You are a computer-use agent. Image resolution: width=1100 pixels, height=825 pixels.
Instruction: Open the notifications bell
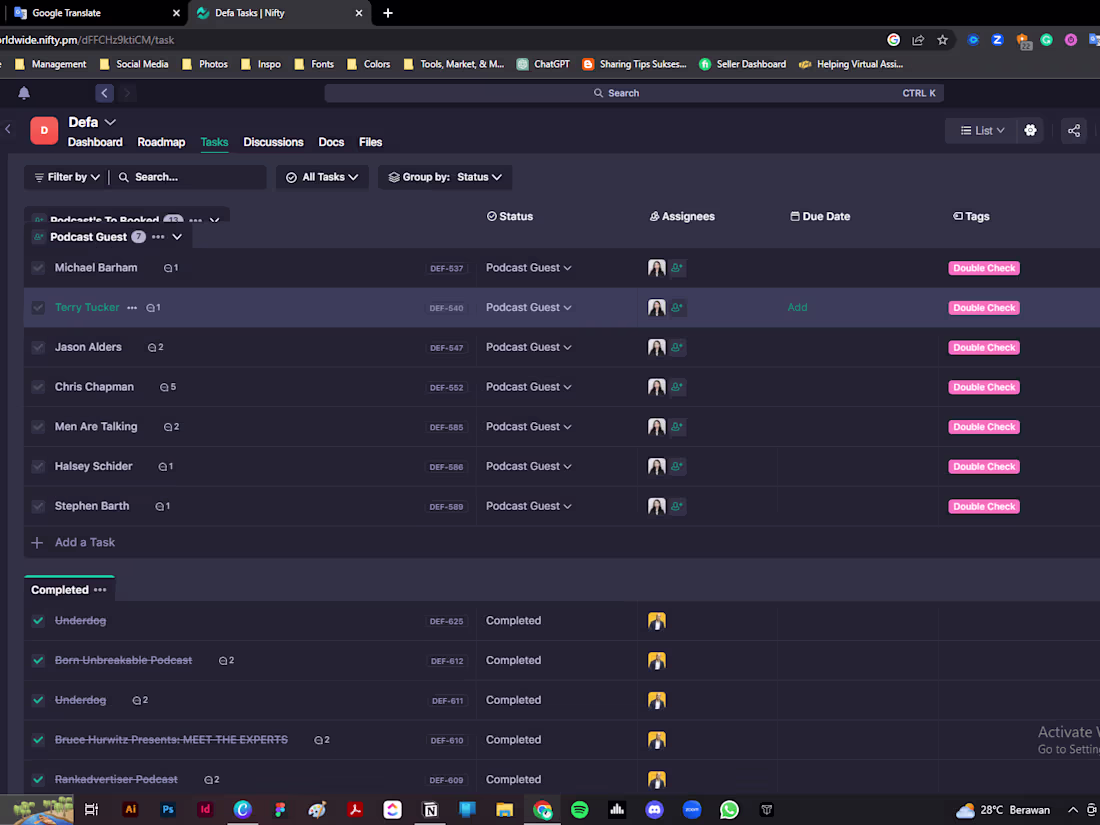(24, 93)
